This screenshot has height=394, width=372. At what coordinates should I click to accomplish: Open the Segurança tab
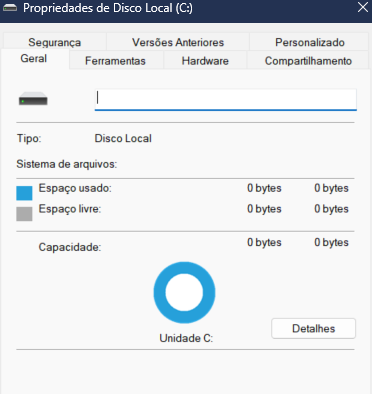pyautogui.click(x=55, y=42)
